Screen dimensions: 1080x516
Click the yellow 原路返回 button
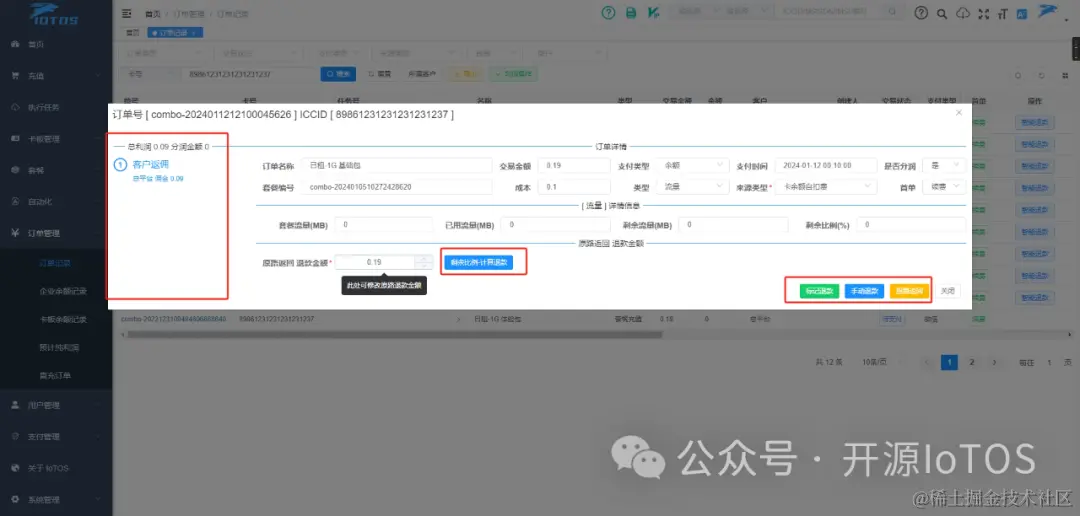[x=910, y=291]
